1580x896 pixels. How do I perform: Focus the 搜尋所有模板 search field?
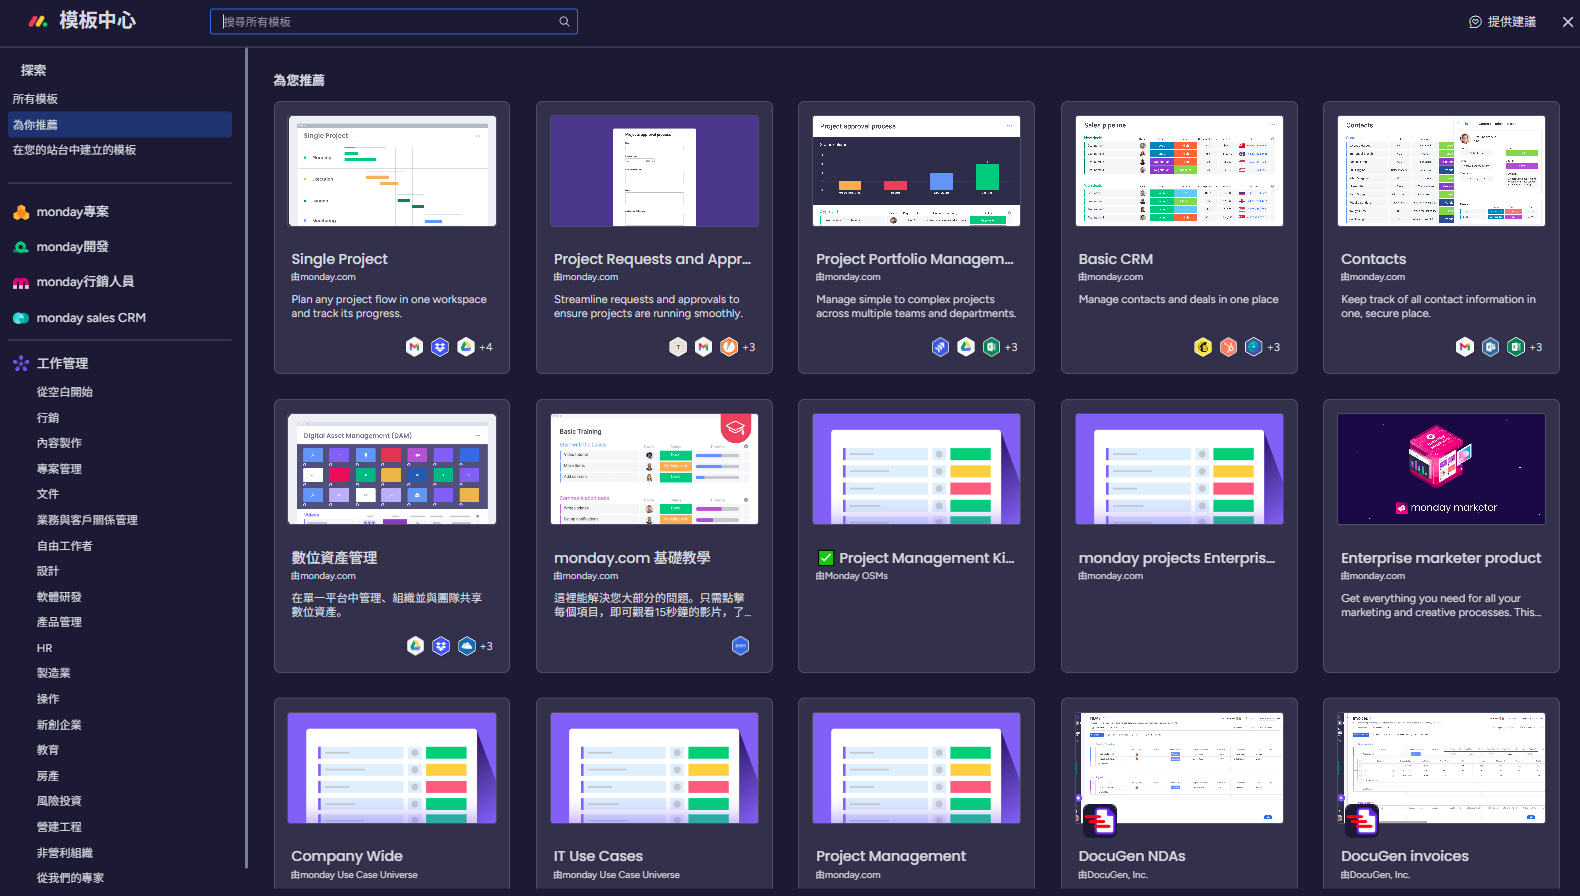click(x=394, y=21)
